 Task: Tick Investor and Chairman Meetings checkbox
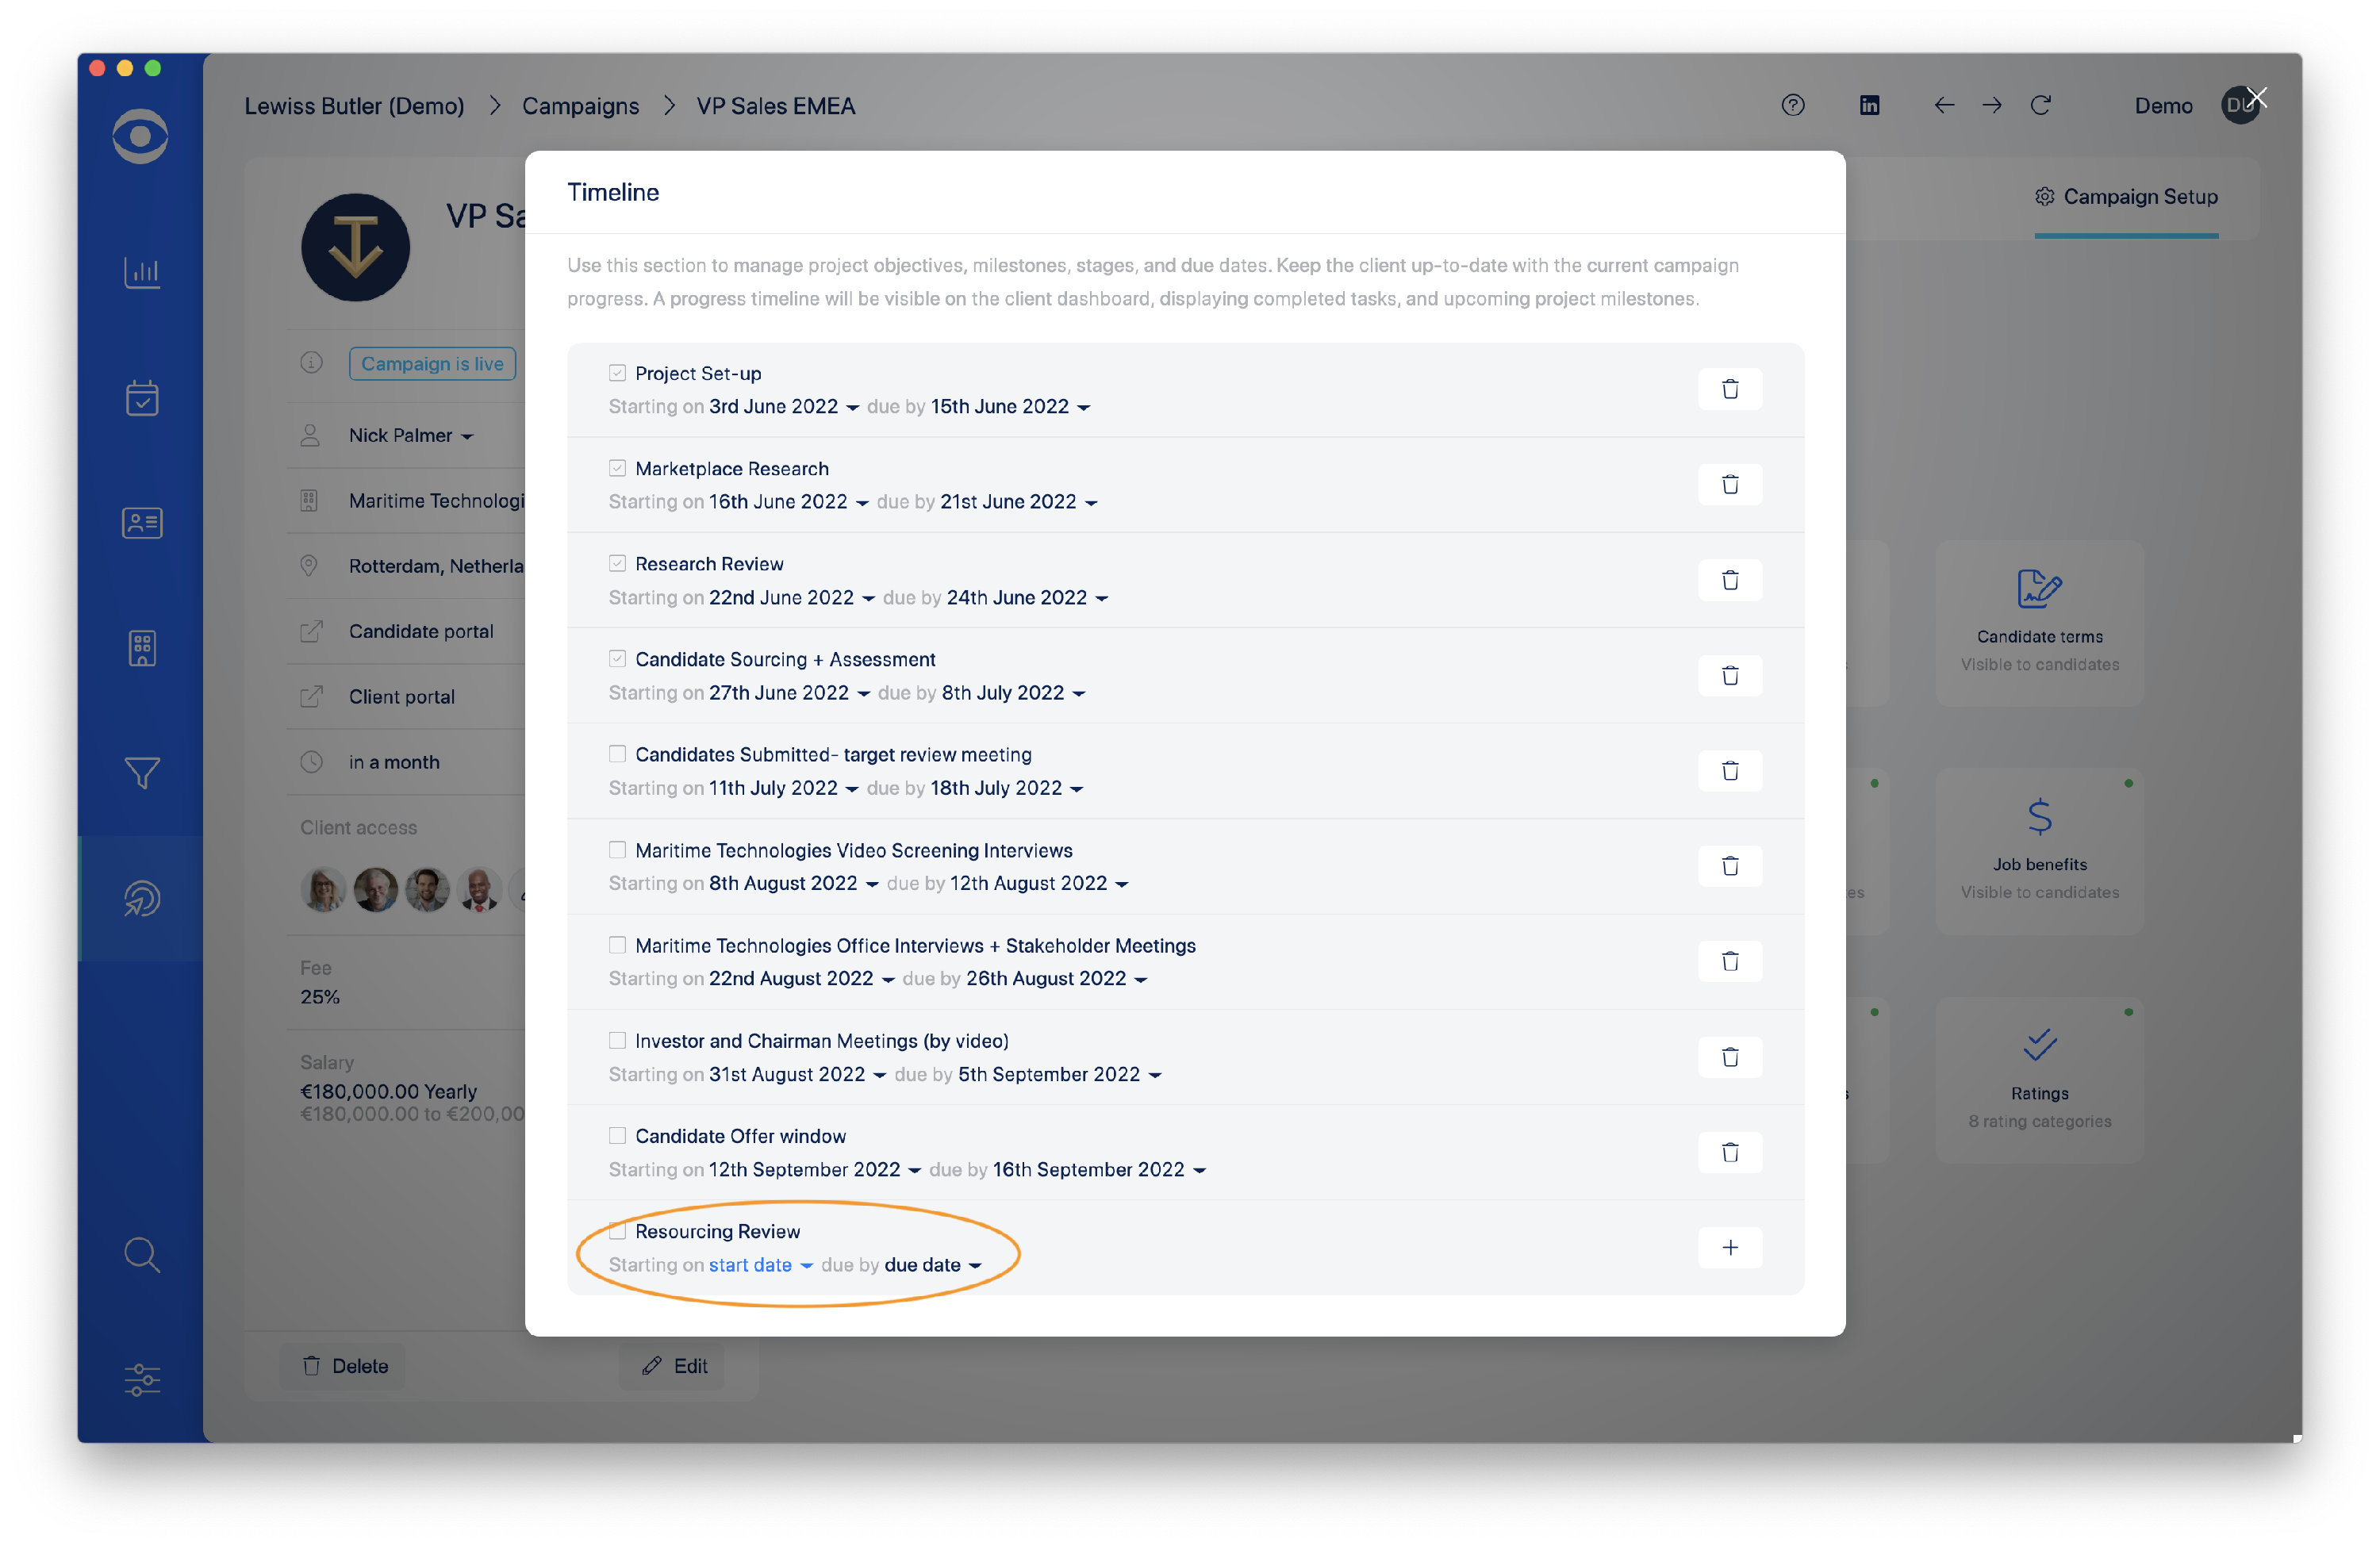(x=617, y=1040)
